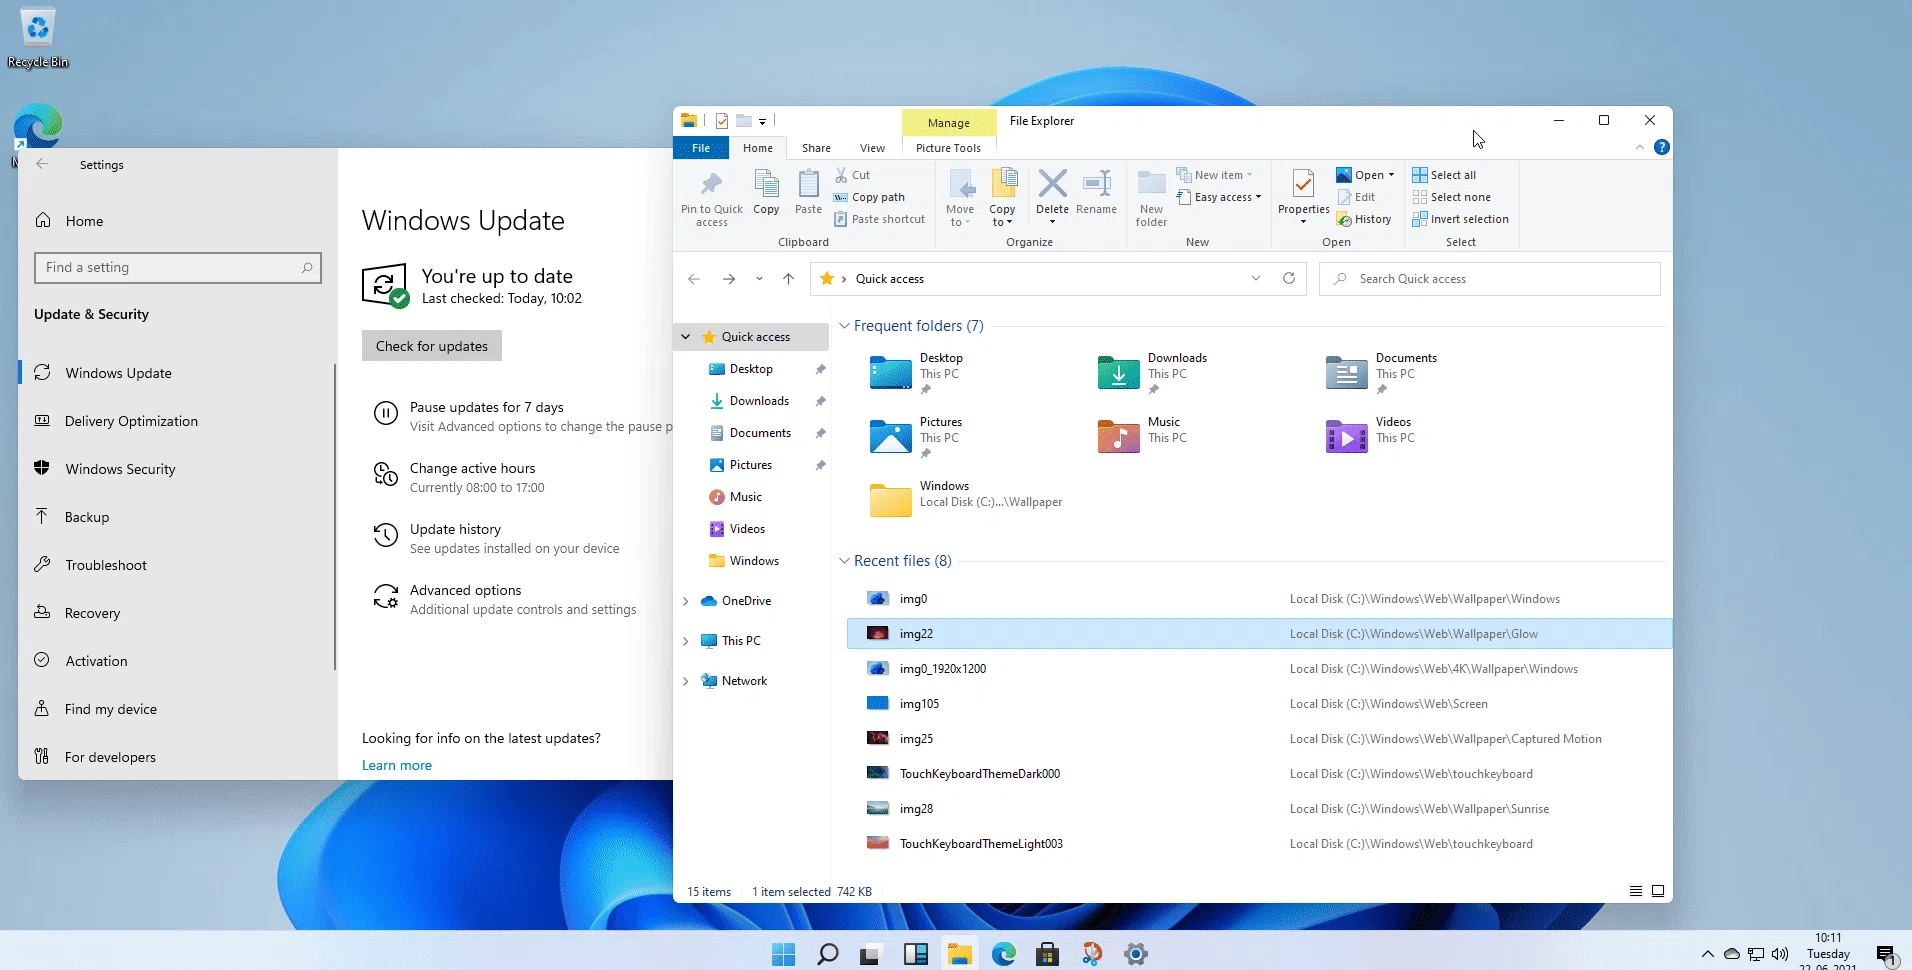Open the File ribbon tab

(701, 148)
